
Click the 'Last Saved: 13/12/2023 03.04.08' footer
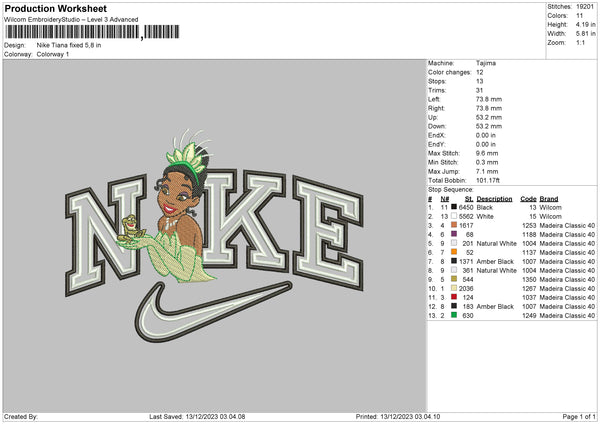197,416
